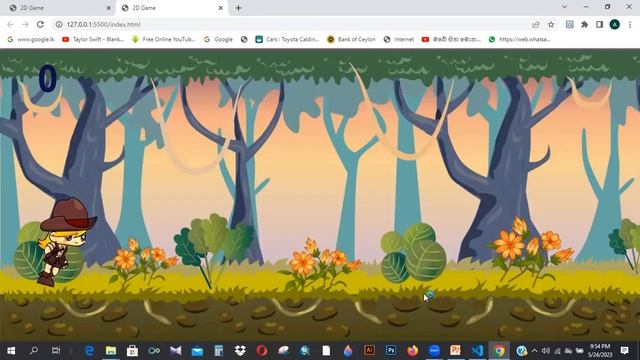Open the Google bookmark
The width and height of the screenshot is (640, 360).
point(218,39)
